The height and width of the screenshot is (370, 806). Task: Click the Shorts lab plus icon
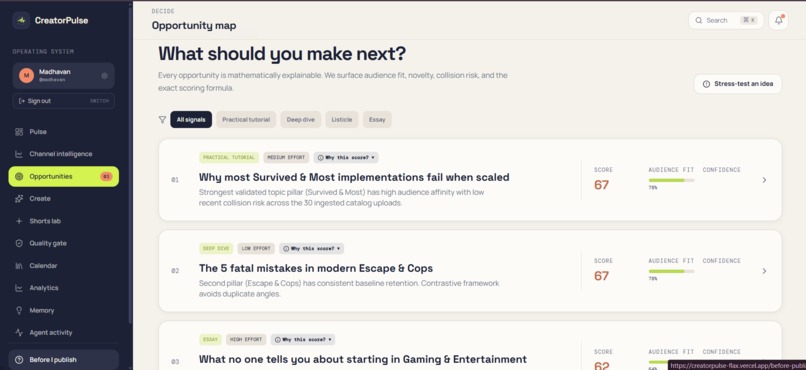click(19, 221)
